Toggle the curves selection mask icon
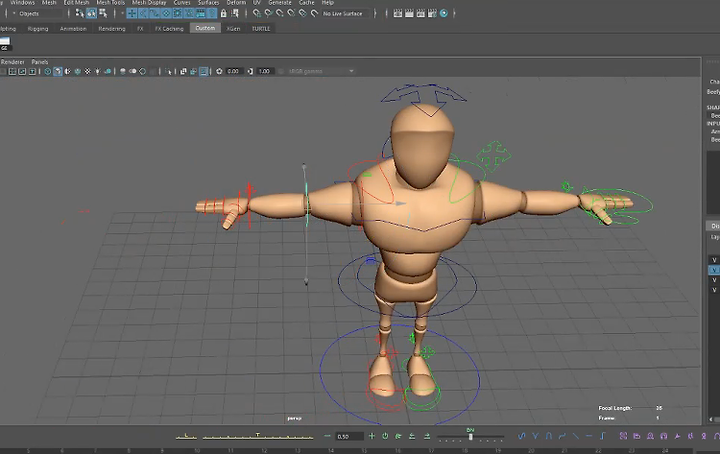This screenshot has height=454, width=720. click(x=155, y=13)
